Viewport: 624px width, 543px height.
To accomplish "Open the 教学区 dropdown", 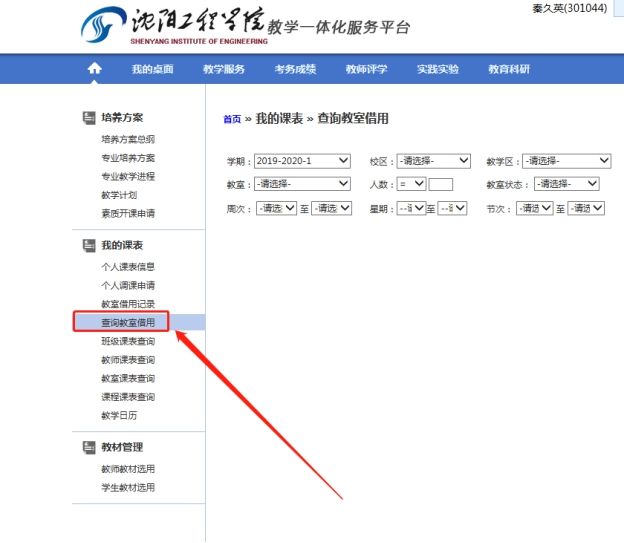I will 566,161.
